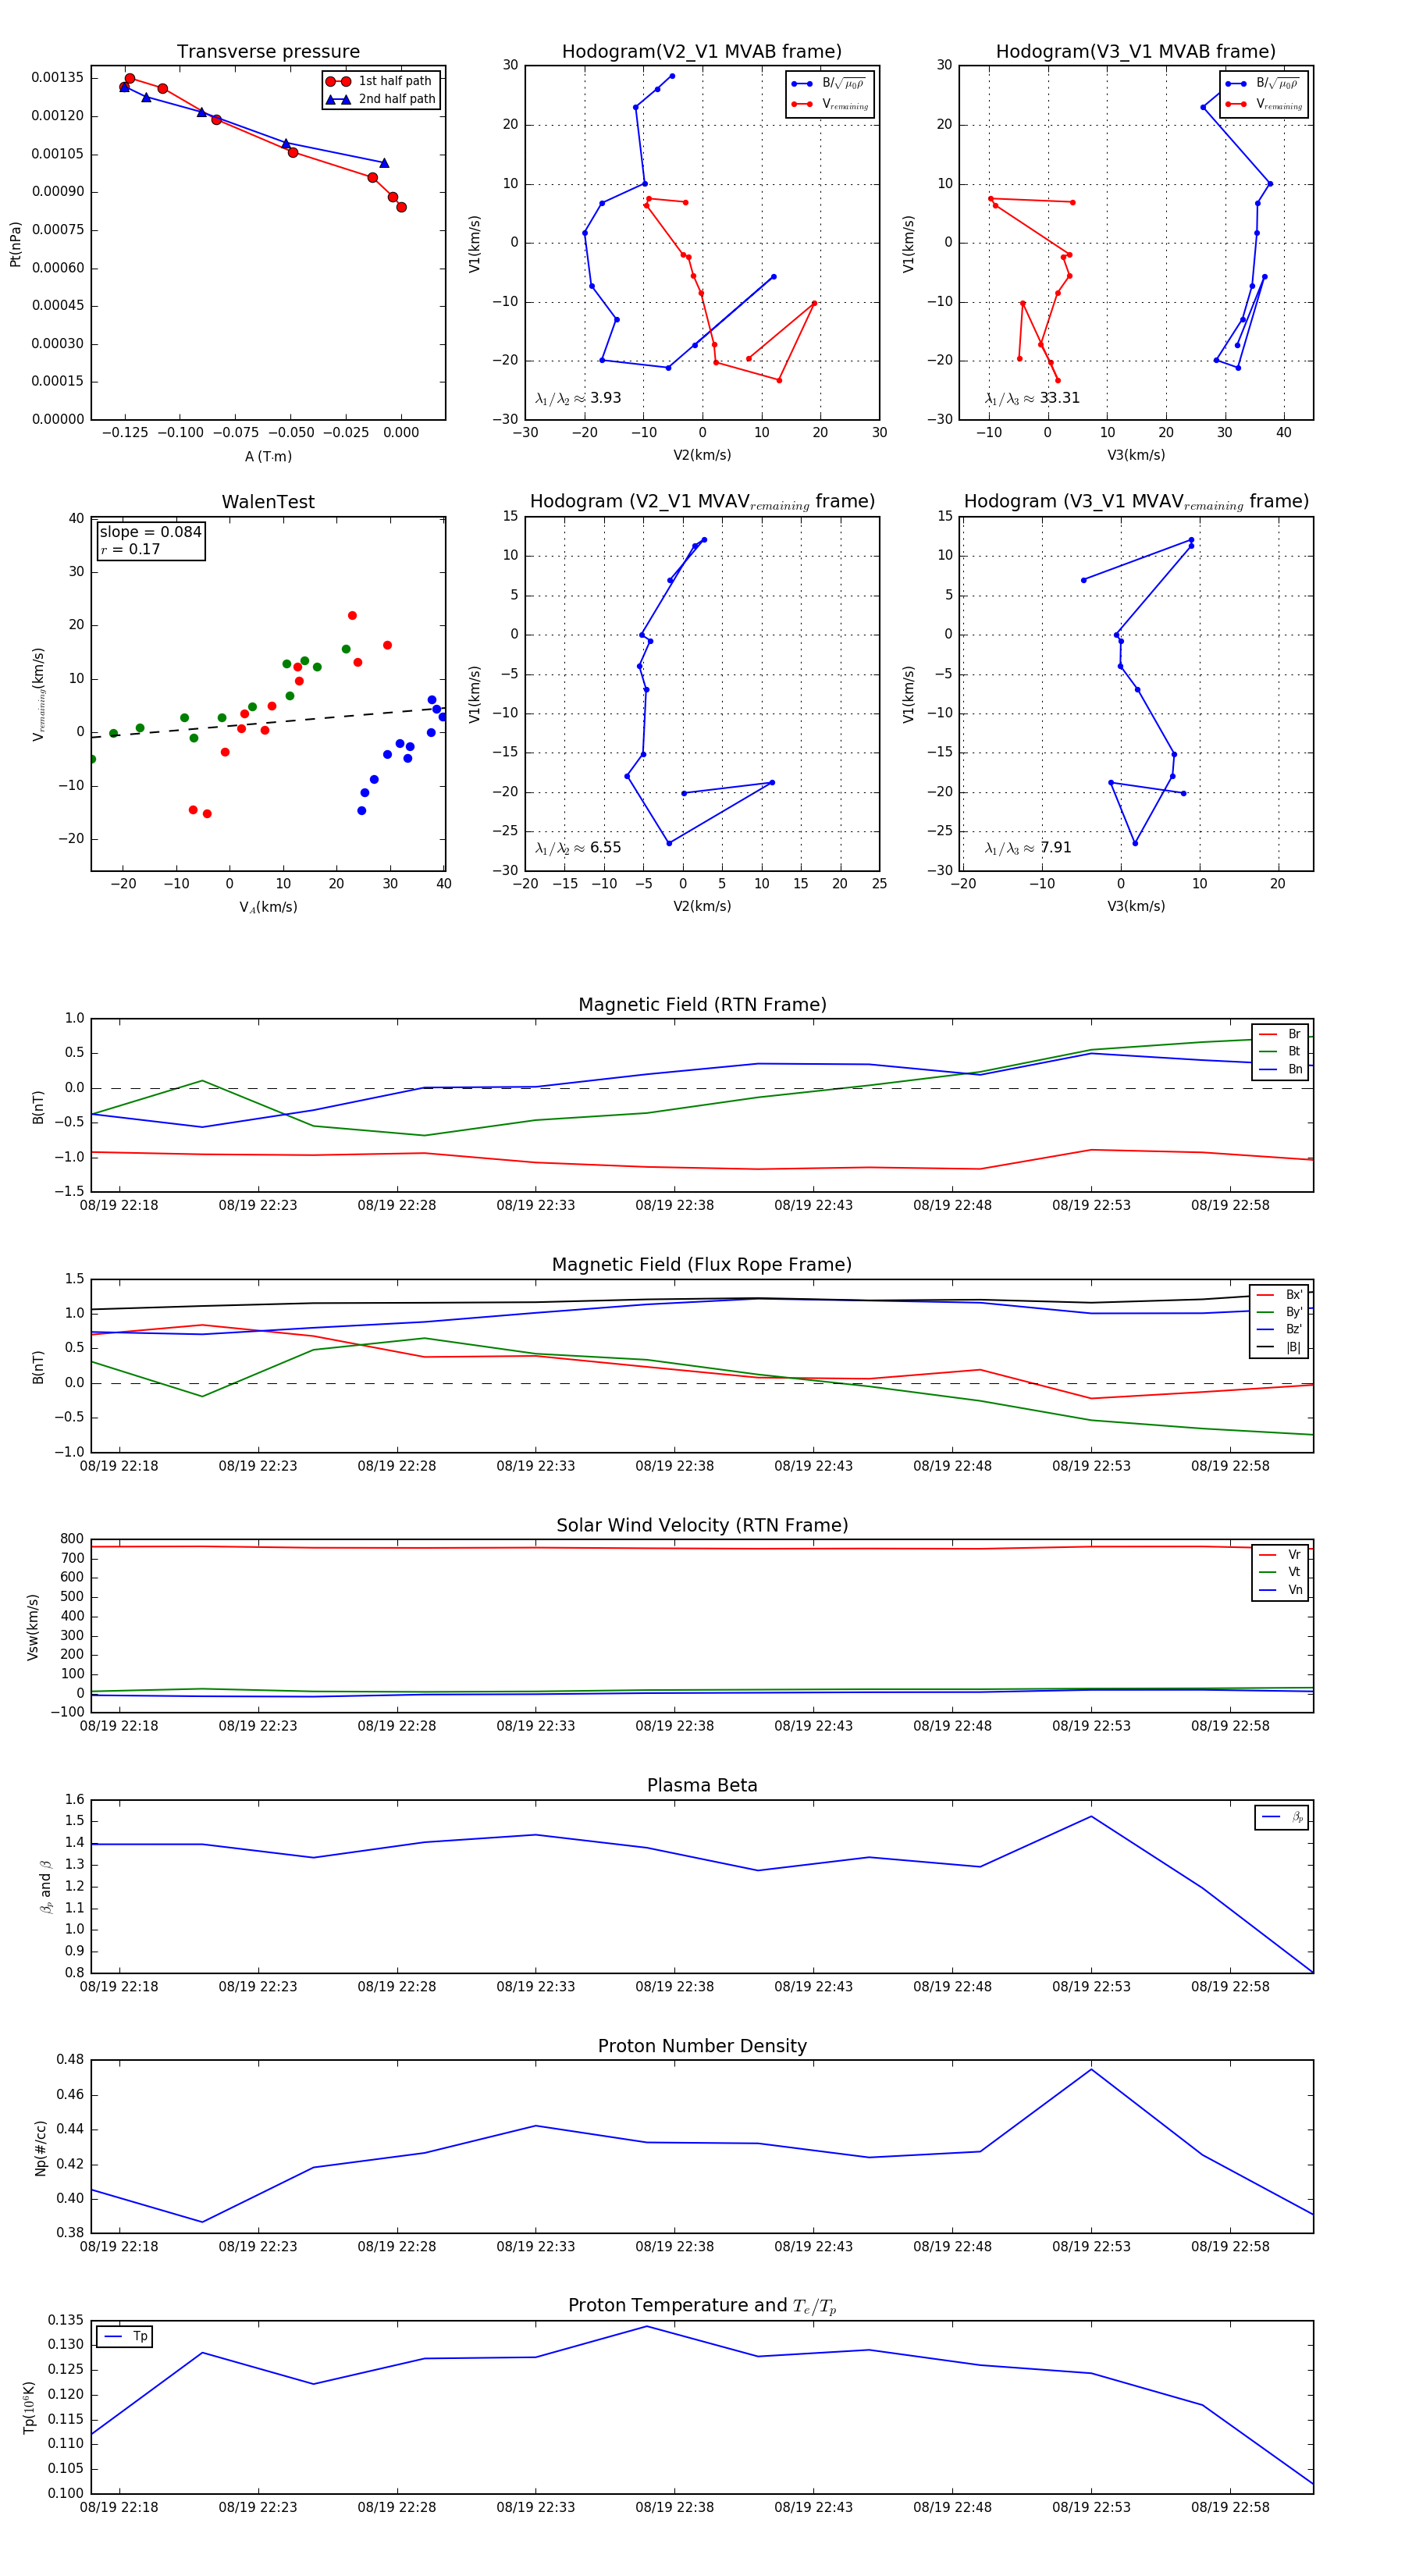Click the "Solar Wind Velocity (RTN Frame)" title
1405x2576 pixels.
(x=702, y=1526)
